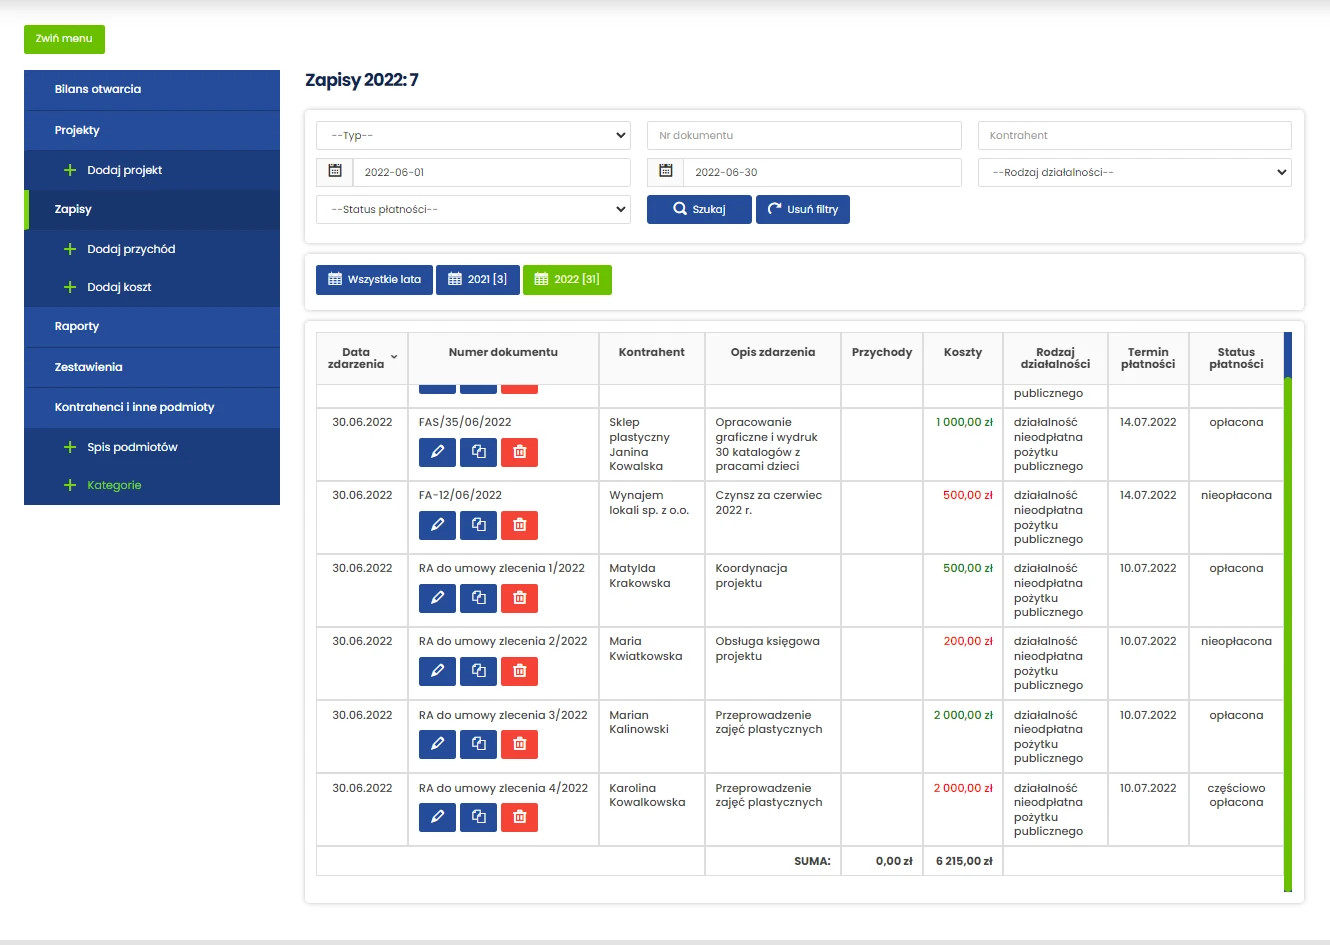
Task: Open Kategorie submenu link
Action: click(x=114, y=485)
